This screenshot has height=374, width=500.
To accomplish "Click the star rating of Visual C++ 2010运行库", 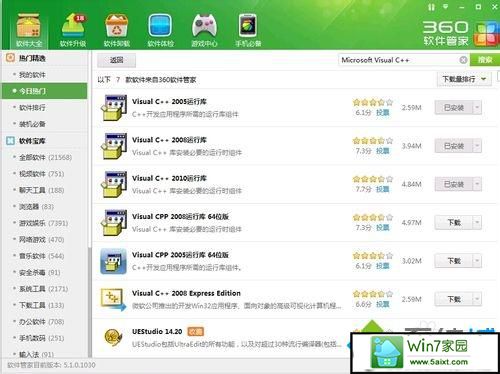I will 373,179.
